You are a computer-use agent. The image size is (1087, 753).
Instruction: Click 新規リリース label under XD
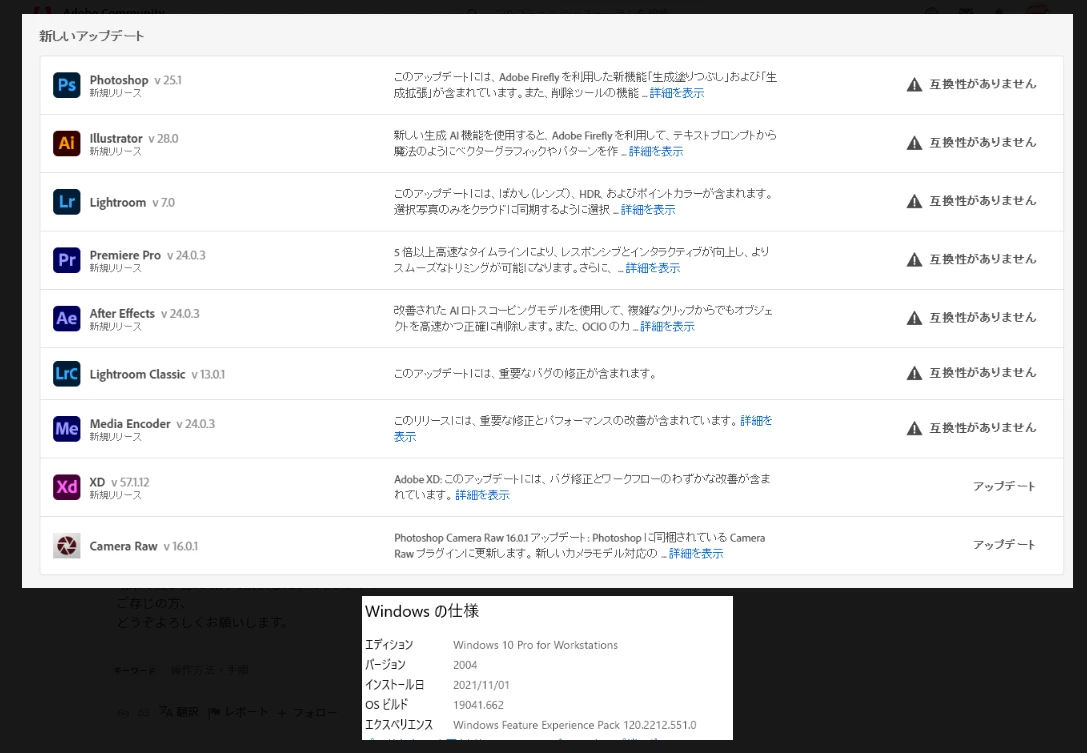coord(115,495)
